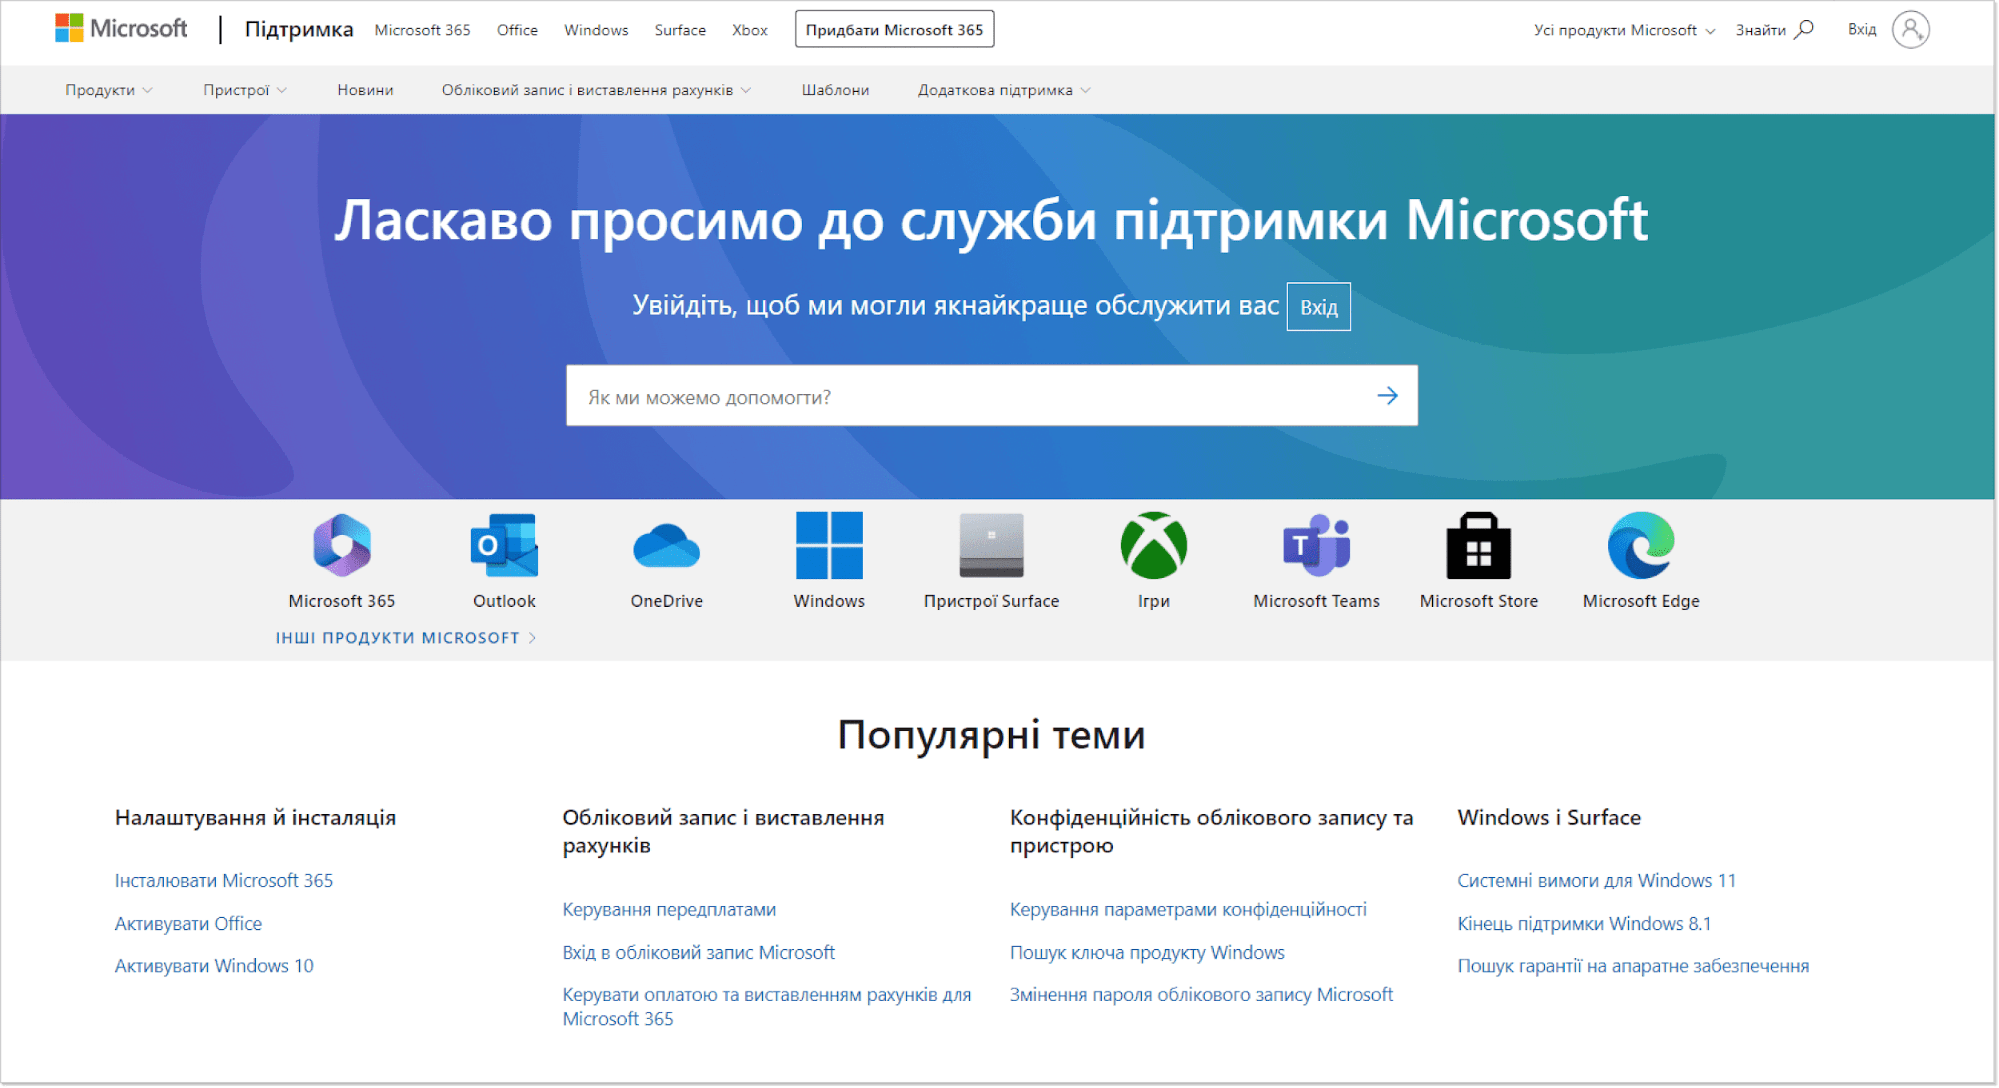The image size is (1999, 1088).
Task: Open Вхід в обліковий запис Microsoft link
Action: [698, 953]
